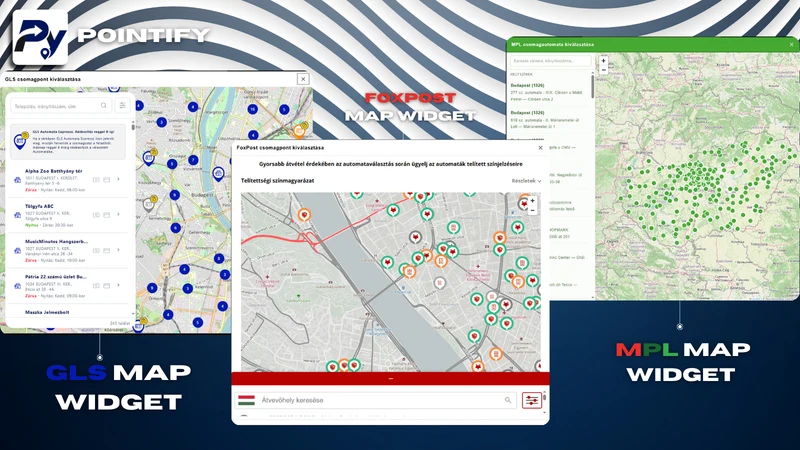Close the GLS csomagpont kiválasztása window
Screen dimensions: 800x450
click(303, 79)
